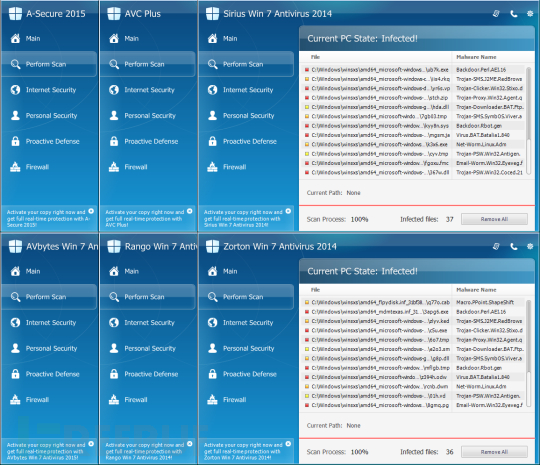Click Firewall icon in A-Secure 2015
Screen dimensions: 540x465
tap(15, 167)
